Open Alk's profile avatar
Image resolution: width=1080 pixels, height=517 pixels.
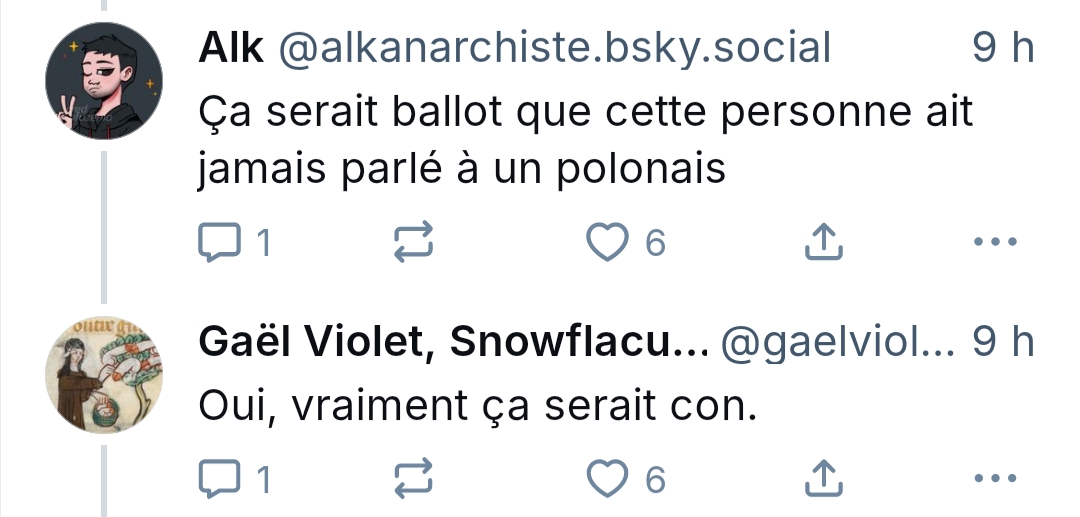click(x=105, y=81)
